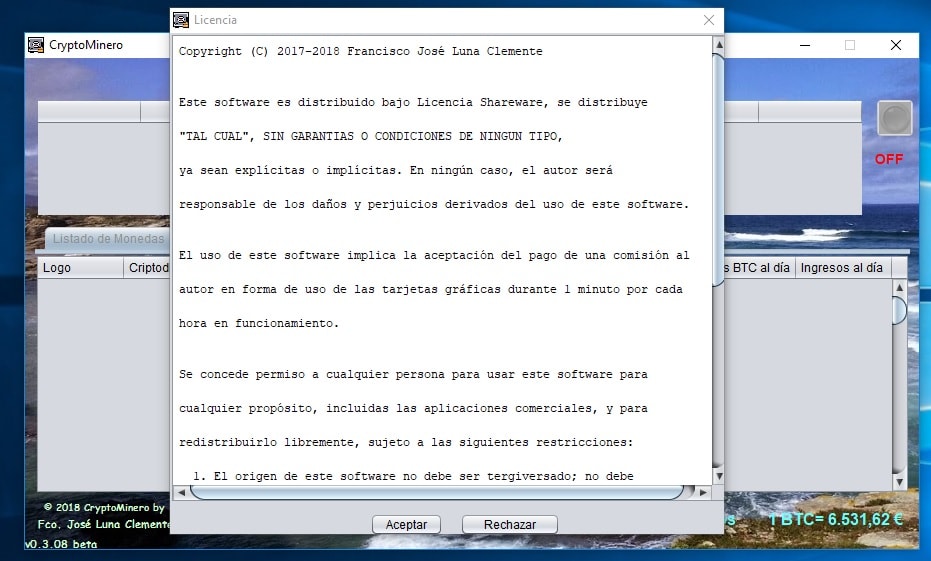Click license horizontal scrollbar thumb
The height and width of the screenshot is (561, 931).
[x=437, y=492]
